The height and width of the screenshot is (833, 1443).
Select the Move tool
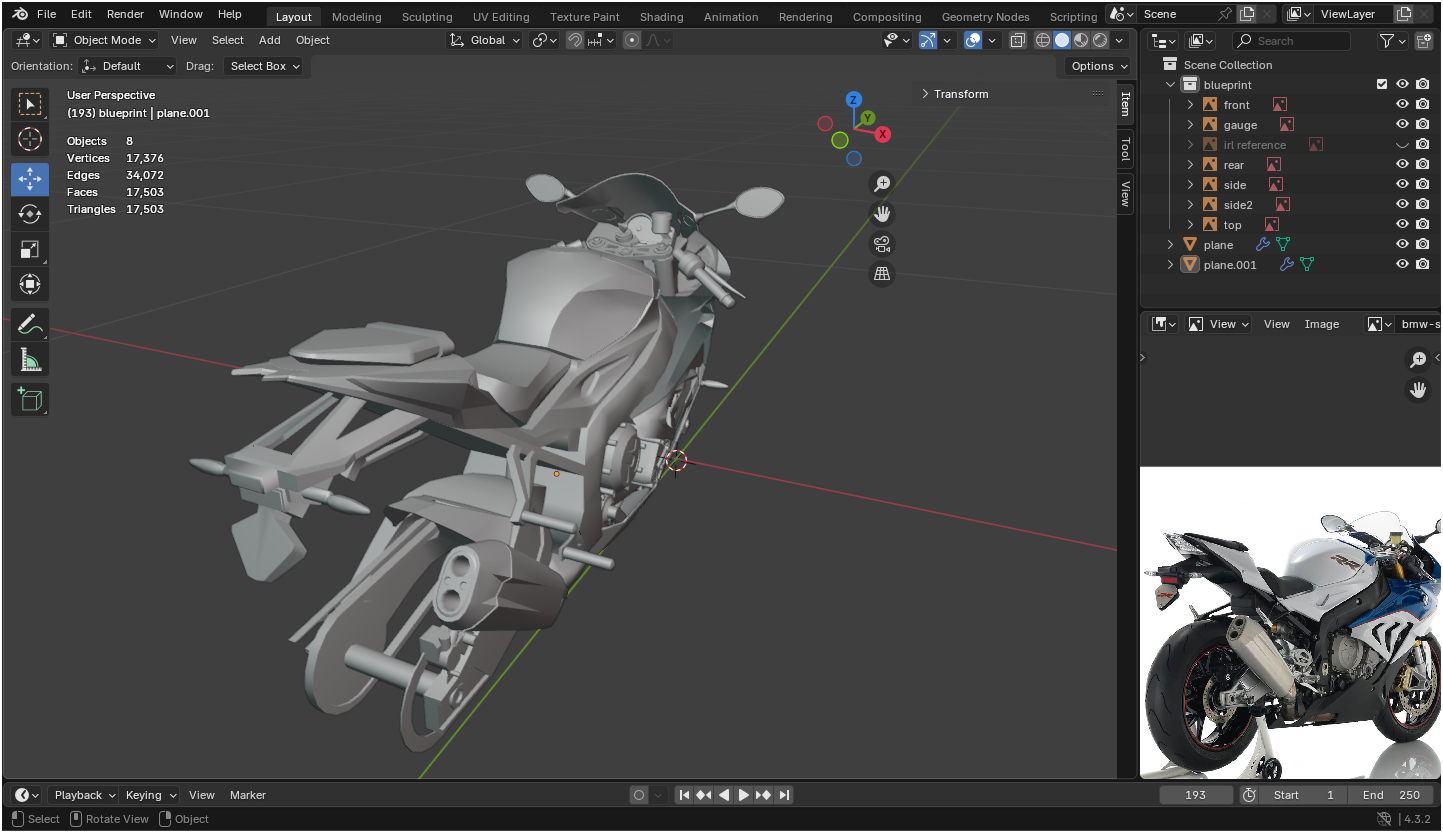click(x=30, y=179)
